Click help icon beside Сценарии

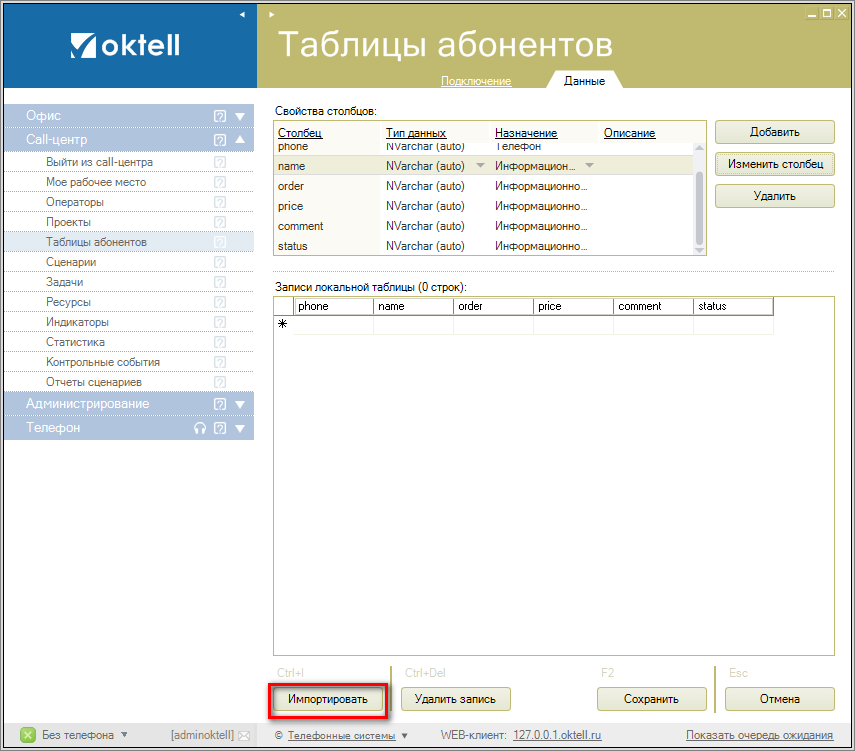(220, 262)
